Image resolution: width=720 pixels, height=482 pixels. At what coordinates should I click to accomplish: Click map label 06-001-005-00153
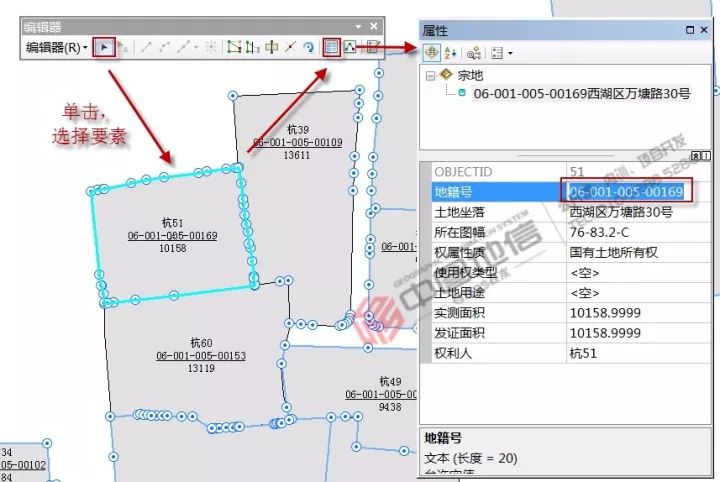tap(201, 356)
